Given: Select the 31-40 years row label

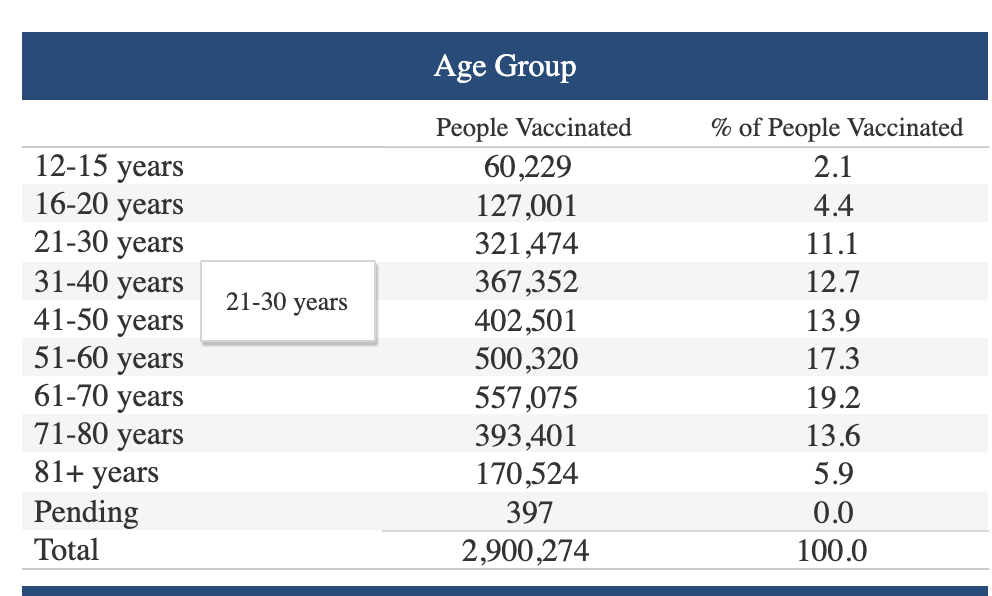Looking at the screenshot, I should (x=109, y=282).
